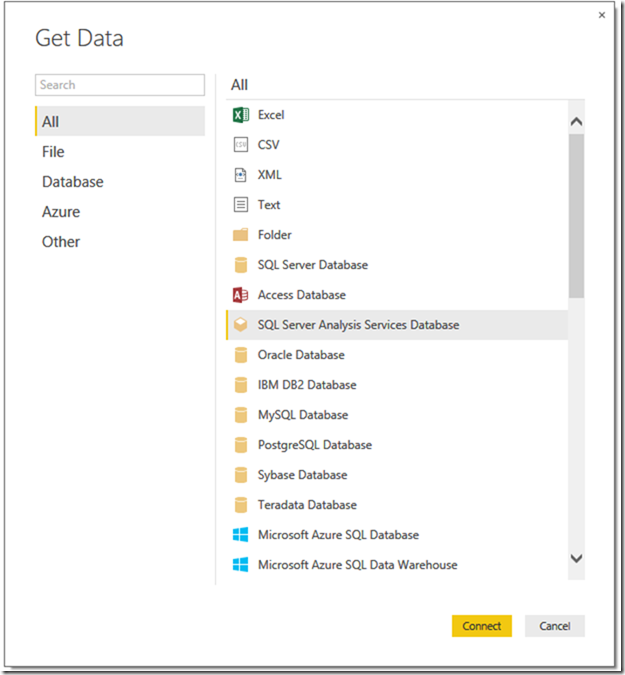Click the Sybase Database cylinder icon

coord(241,475)
